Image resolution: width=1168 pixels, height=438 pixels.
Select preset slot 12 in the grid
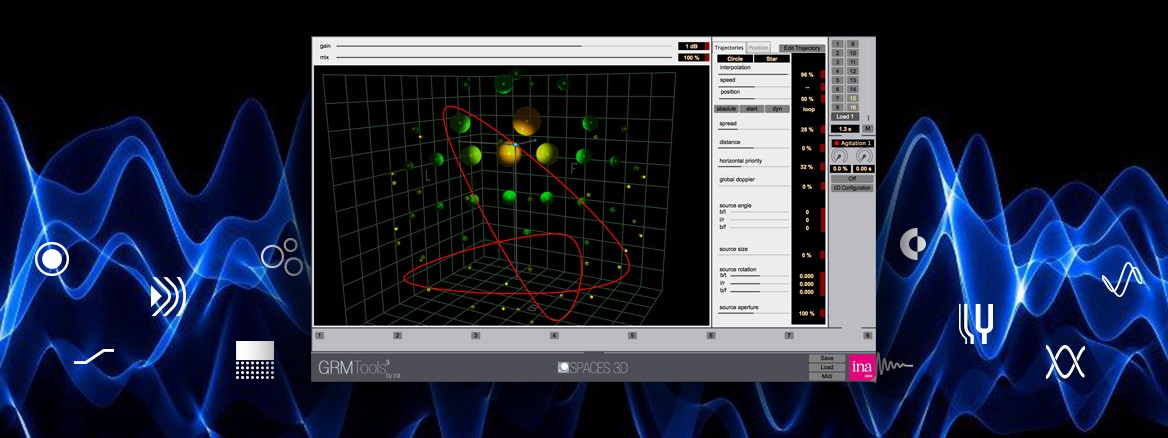(x=853, y=71)
